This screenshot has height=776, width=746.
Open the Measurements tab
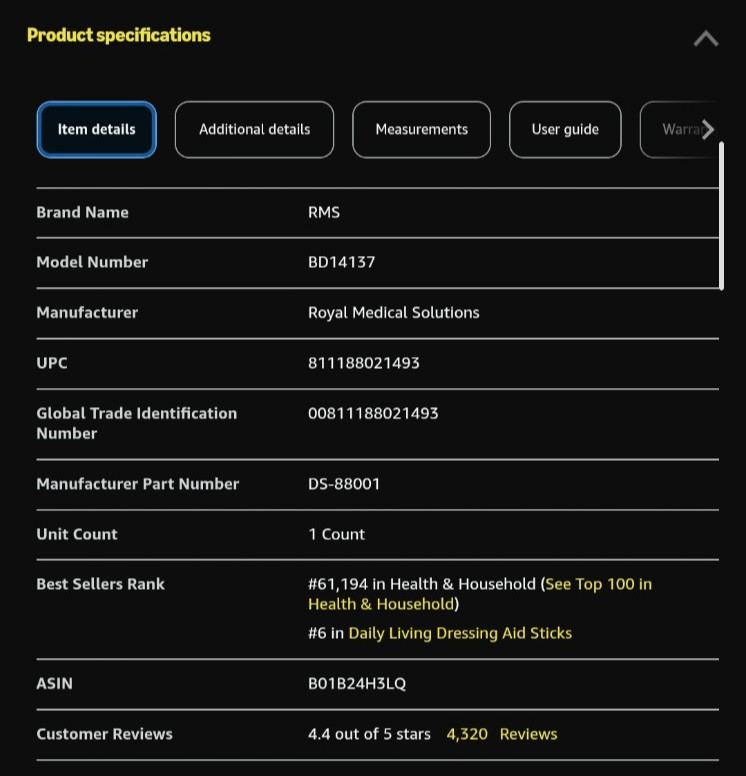pos(421,130)
